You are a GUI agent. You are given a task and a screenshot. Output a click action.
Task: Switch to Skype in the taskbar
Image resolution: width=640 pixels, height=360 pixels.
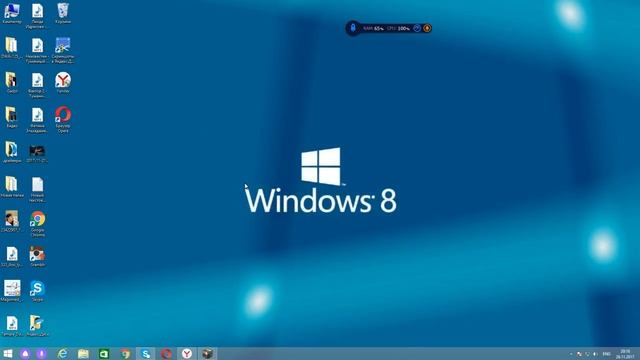(145, 353)
